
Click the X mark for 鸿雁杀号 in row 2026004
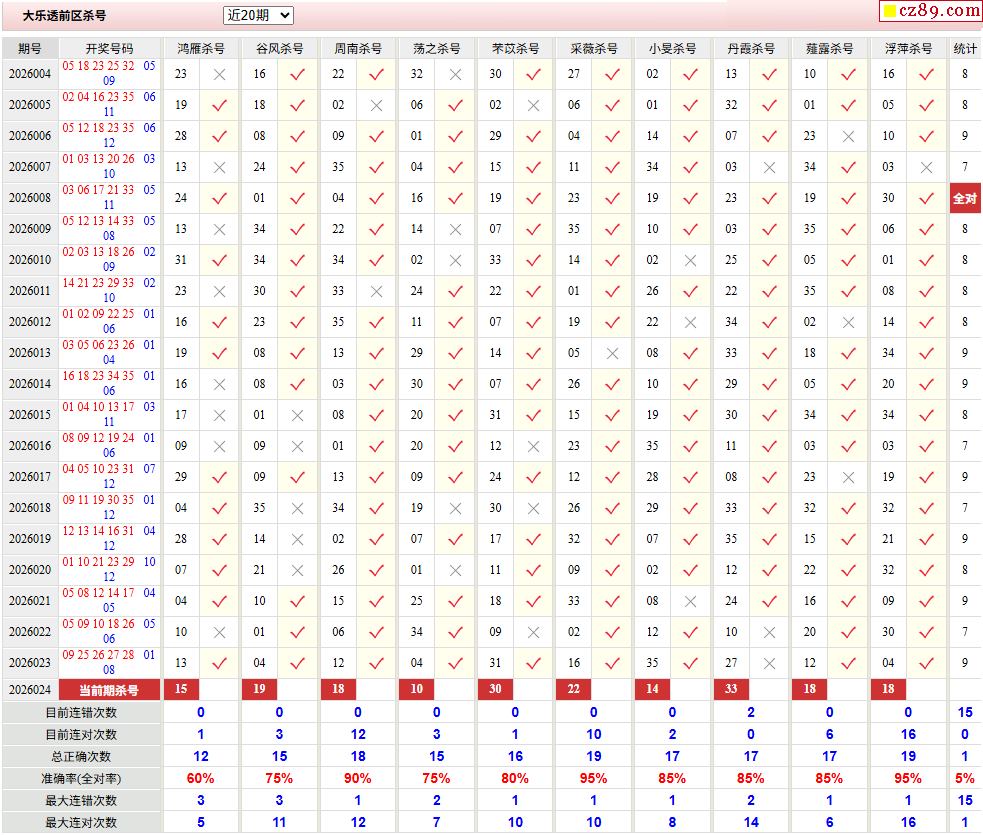219,74
